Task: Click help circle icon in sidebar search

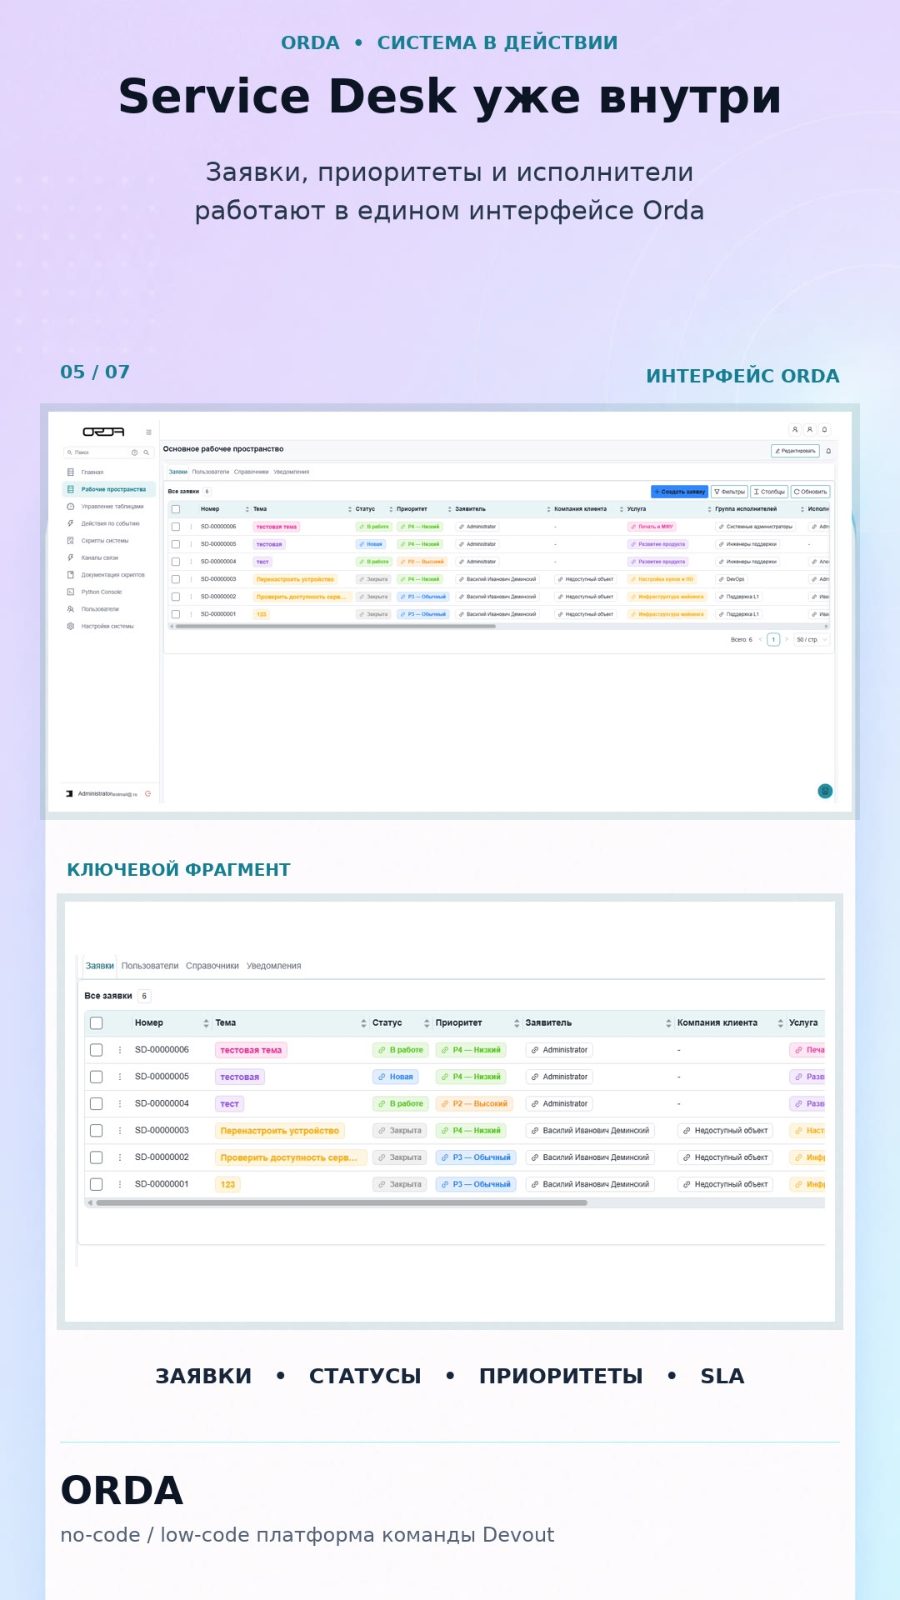Action: pos(135,452)
